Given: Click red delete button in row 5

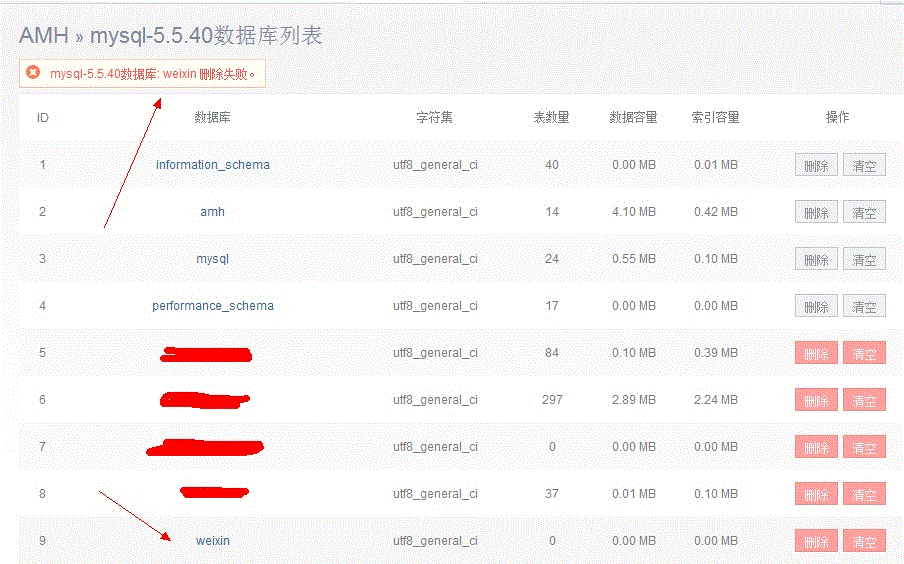Looking at the screenshot, I should (x=816, y=354).
